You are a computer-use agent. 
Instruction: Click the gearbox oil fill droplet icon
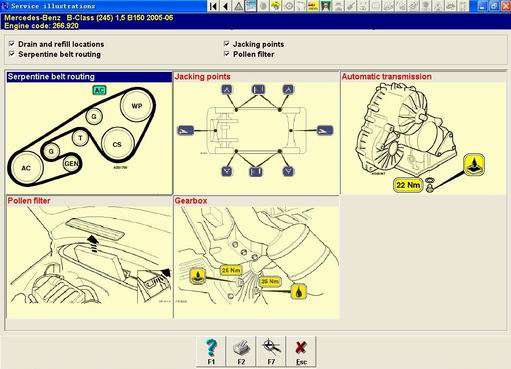(x=299, y=292)
